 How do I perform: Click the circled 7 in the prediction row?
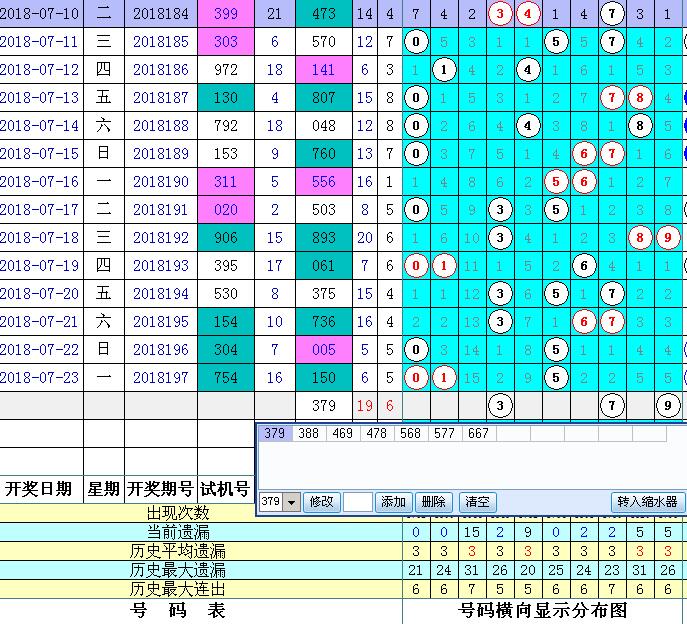612,406
